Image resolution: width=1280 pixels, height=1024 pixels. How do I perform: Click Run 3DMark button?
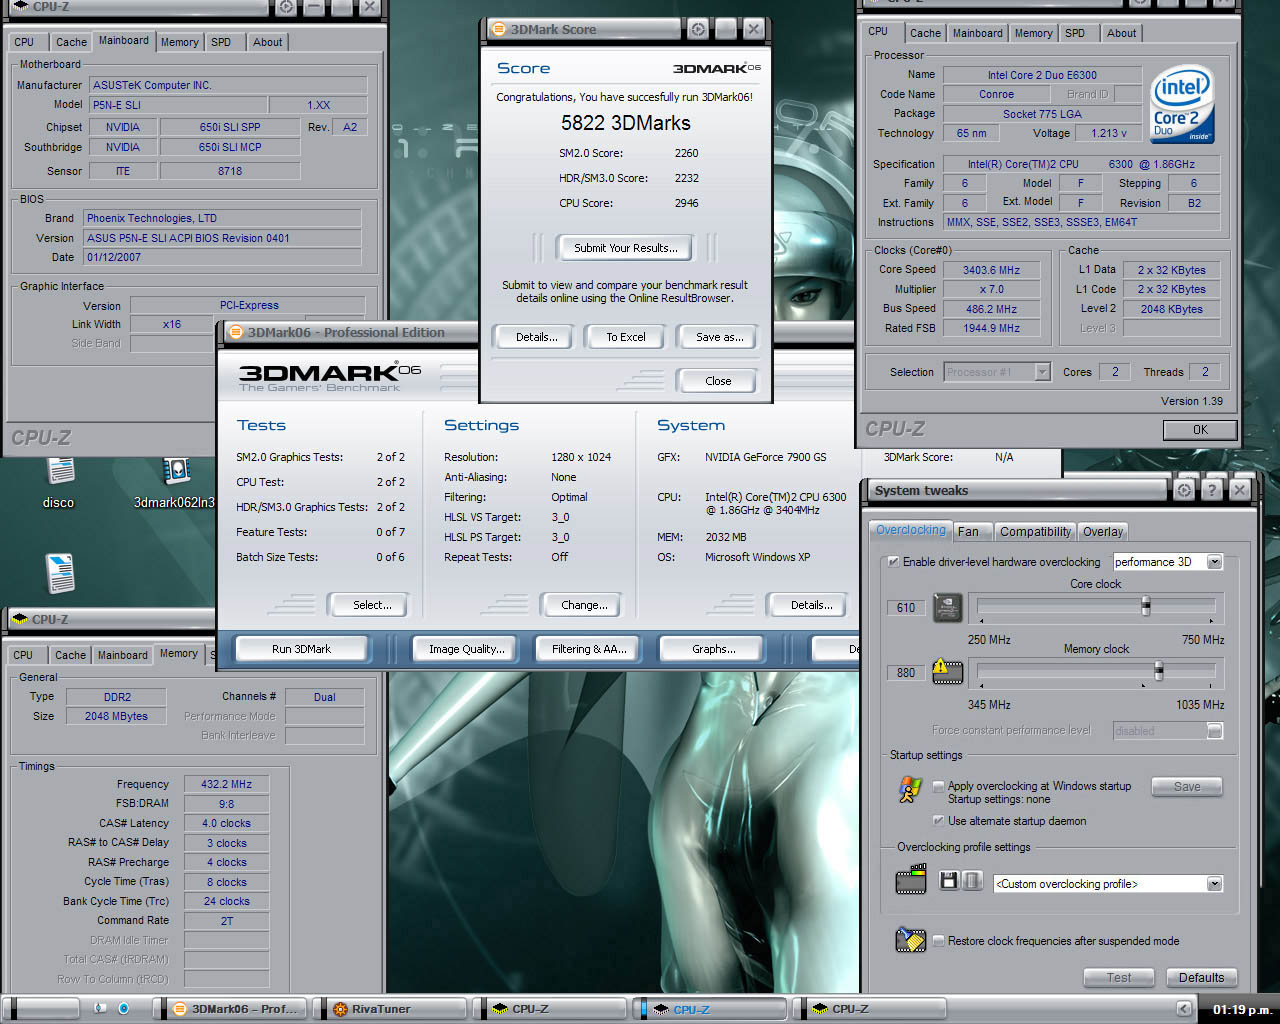click(x=301, y=649)
